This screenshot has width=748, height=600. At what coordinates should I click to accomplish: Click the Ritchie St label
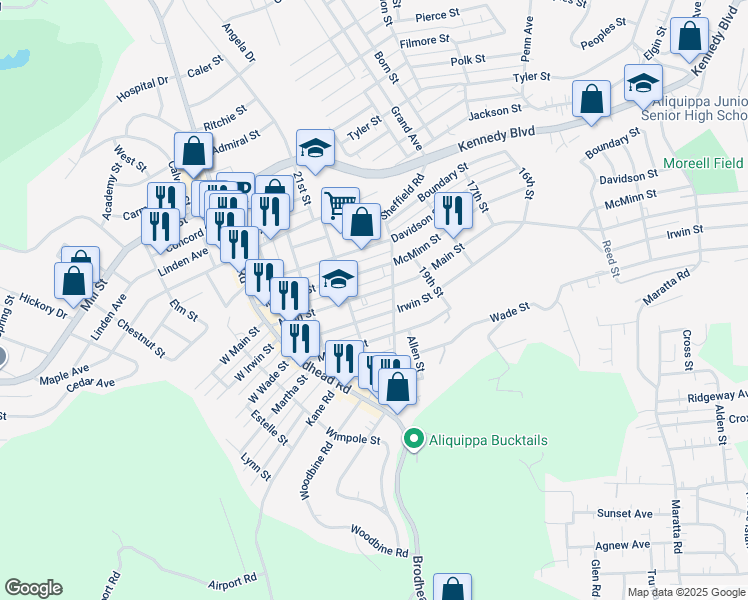(x=225, y=118)
